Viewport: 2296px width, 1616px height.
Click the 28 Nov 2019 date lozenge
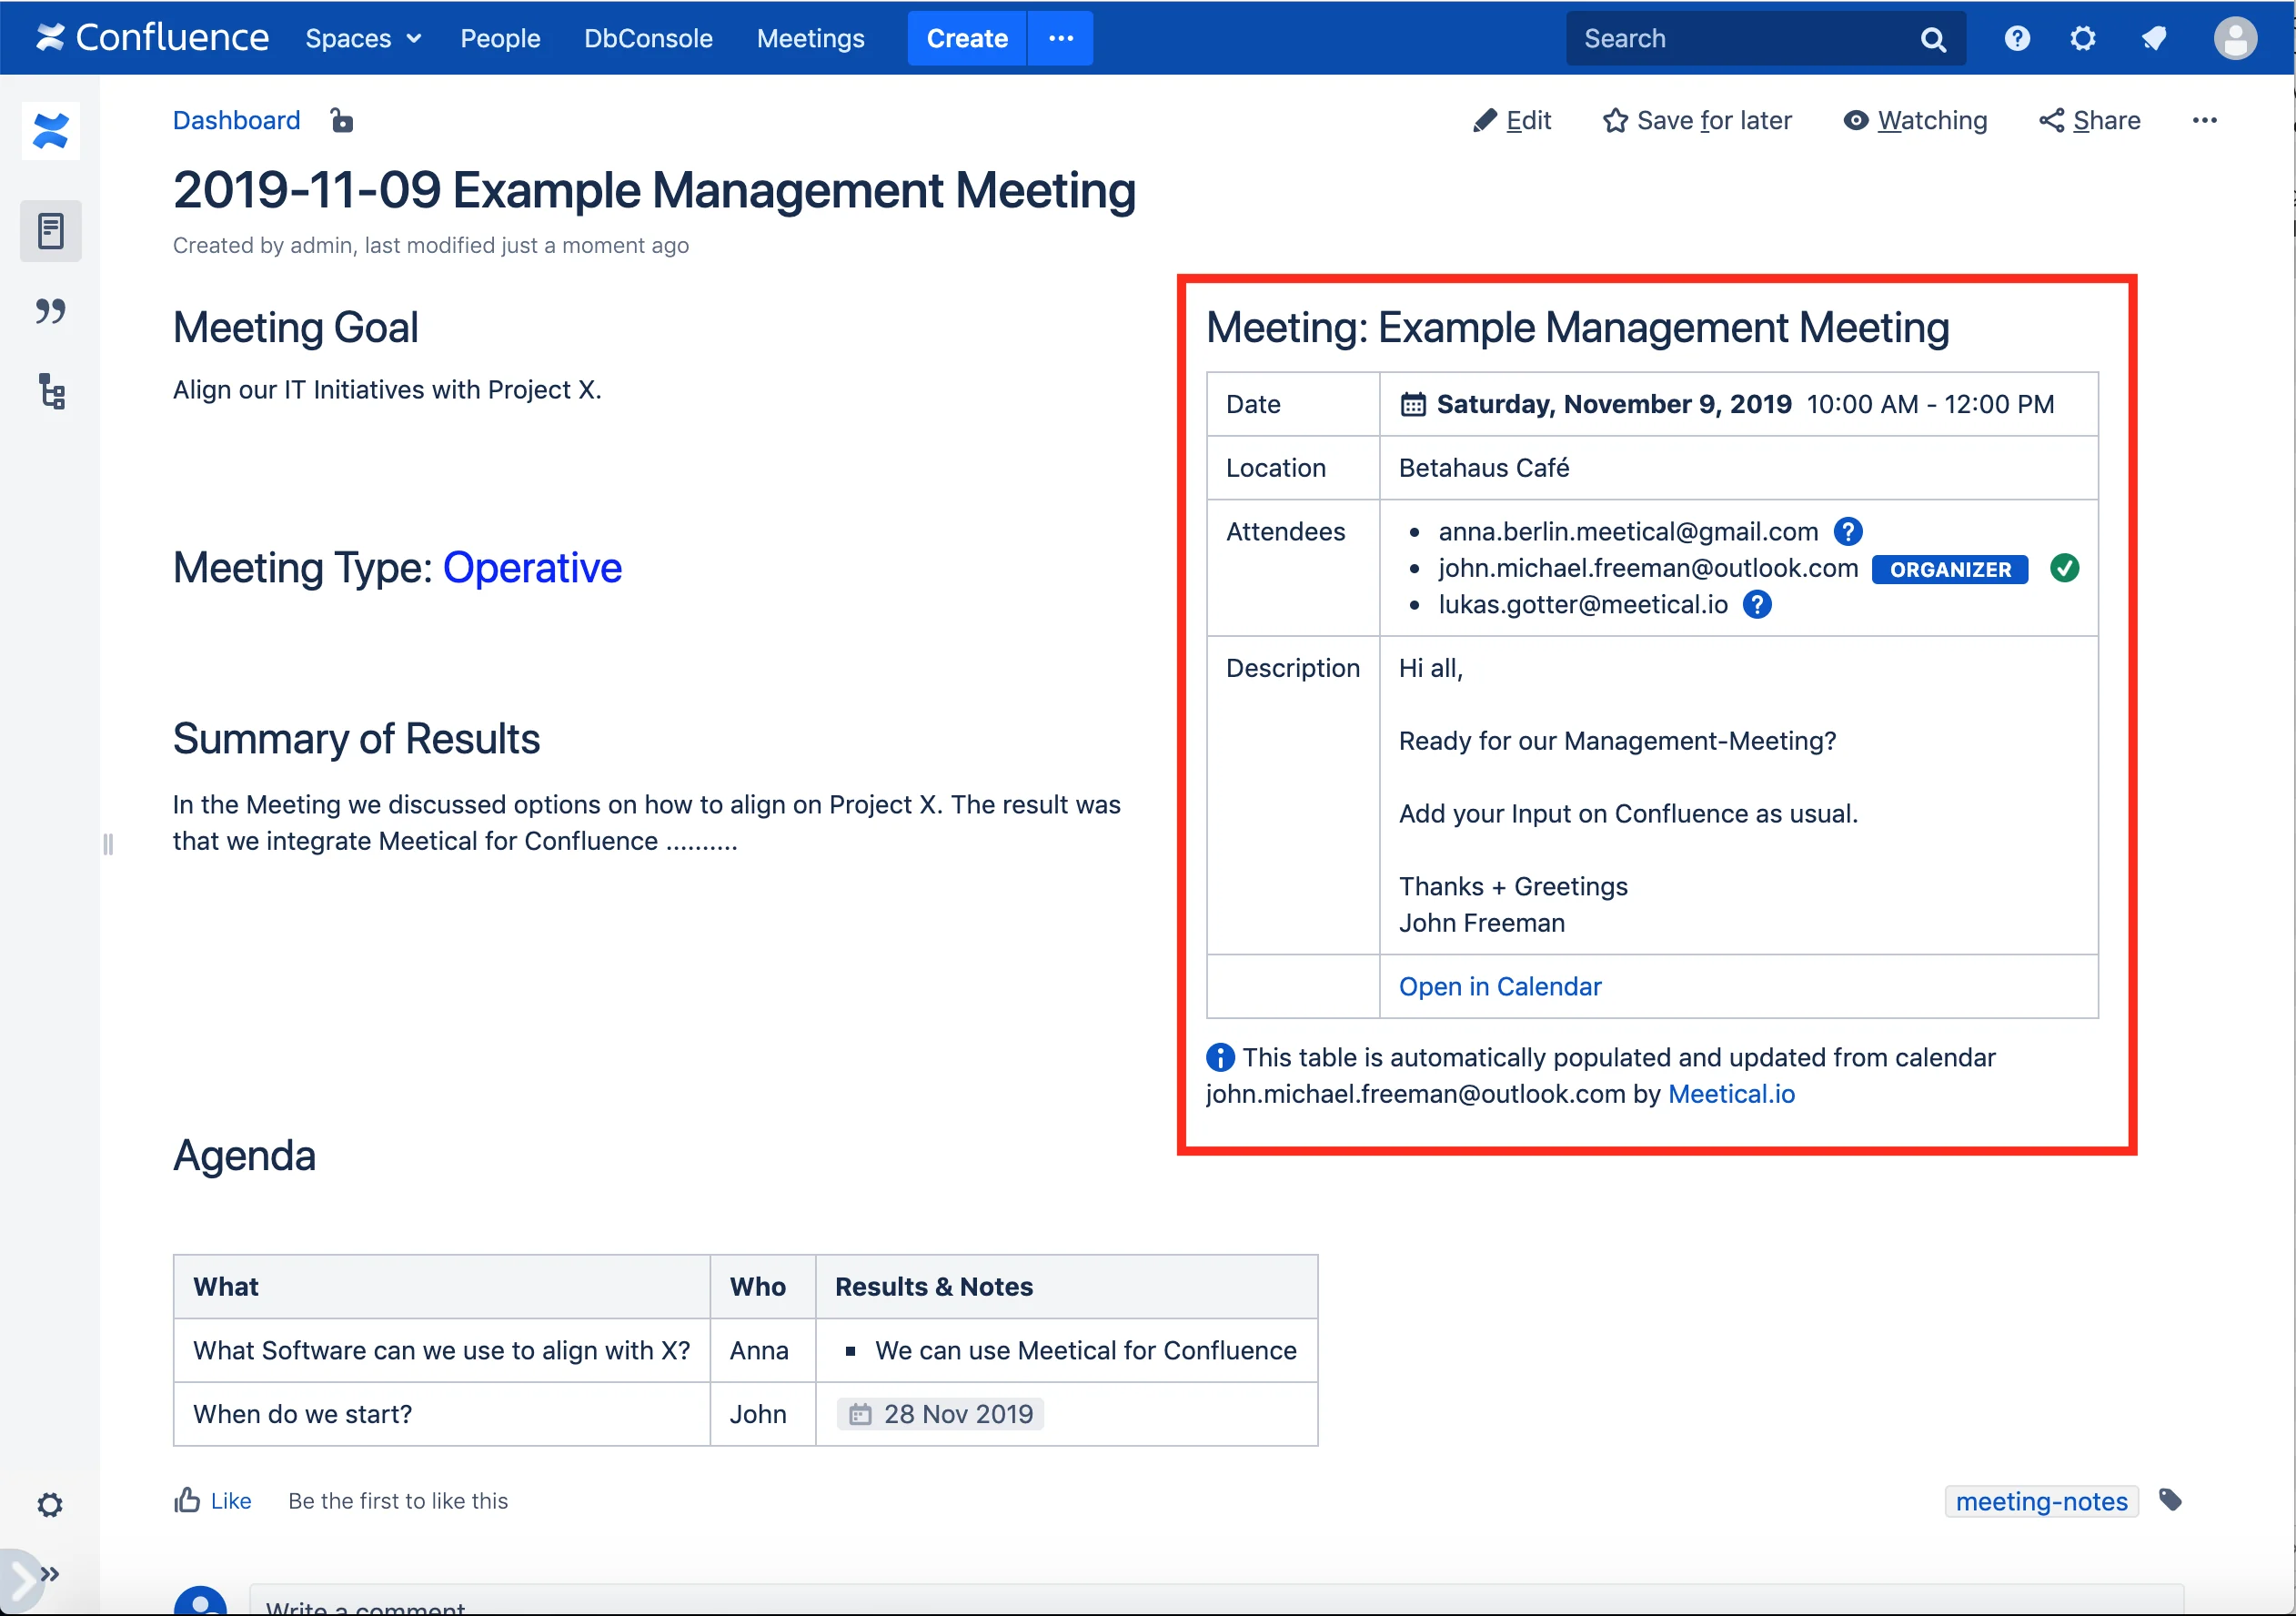[x=940, y=1414]
